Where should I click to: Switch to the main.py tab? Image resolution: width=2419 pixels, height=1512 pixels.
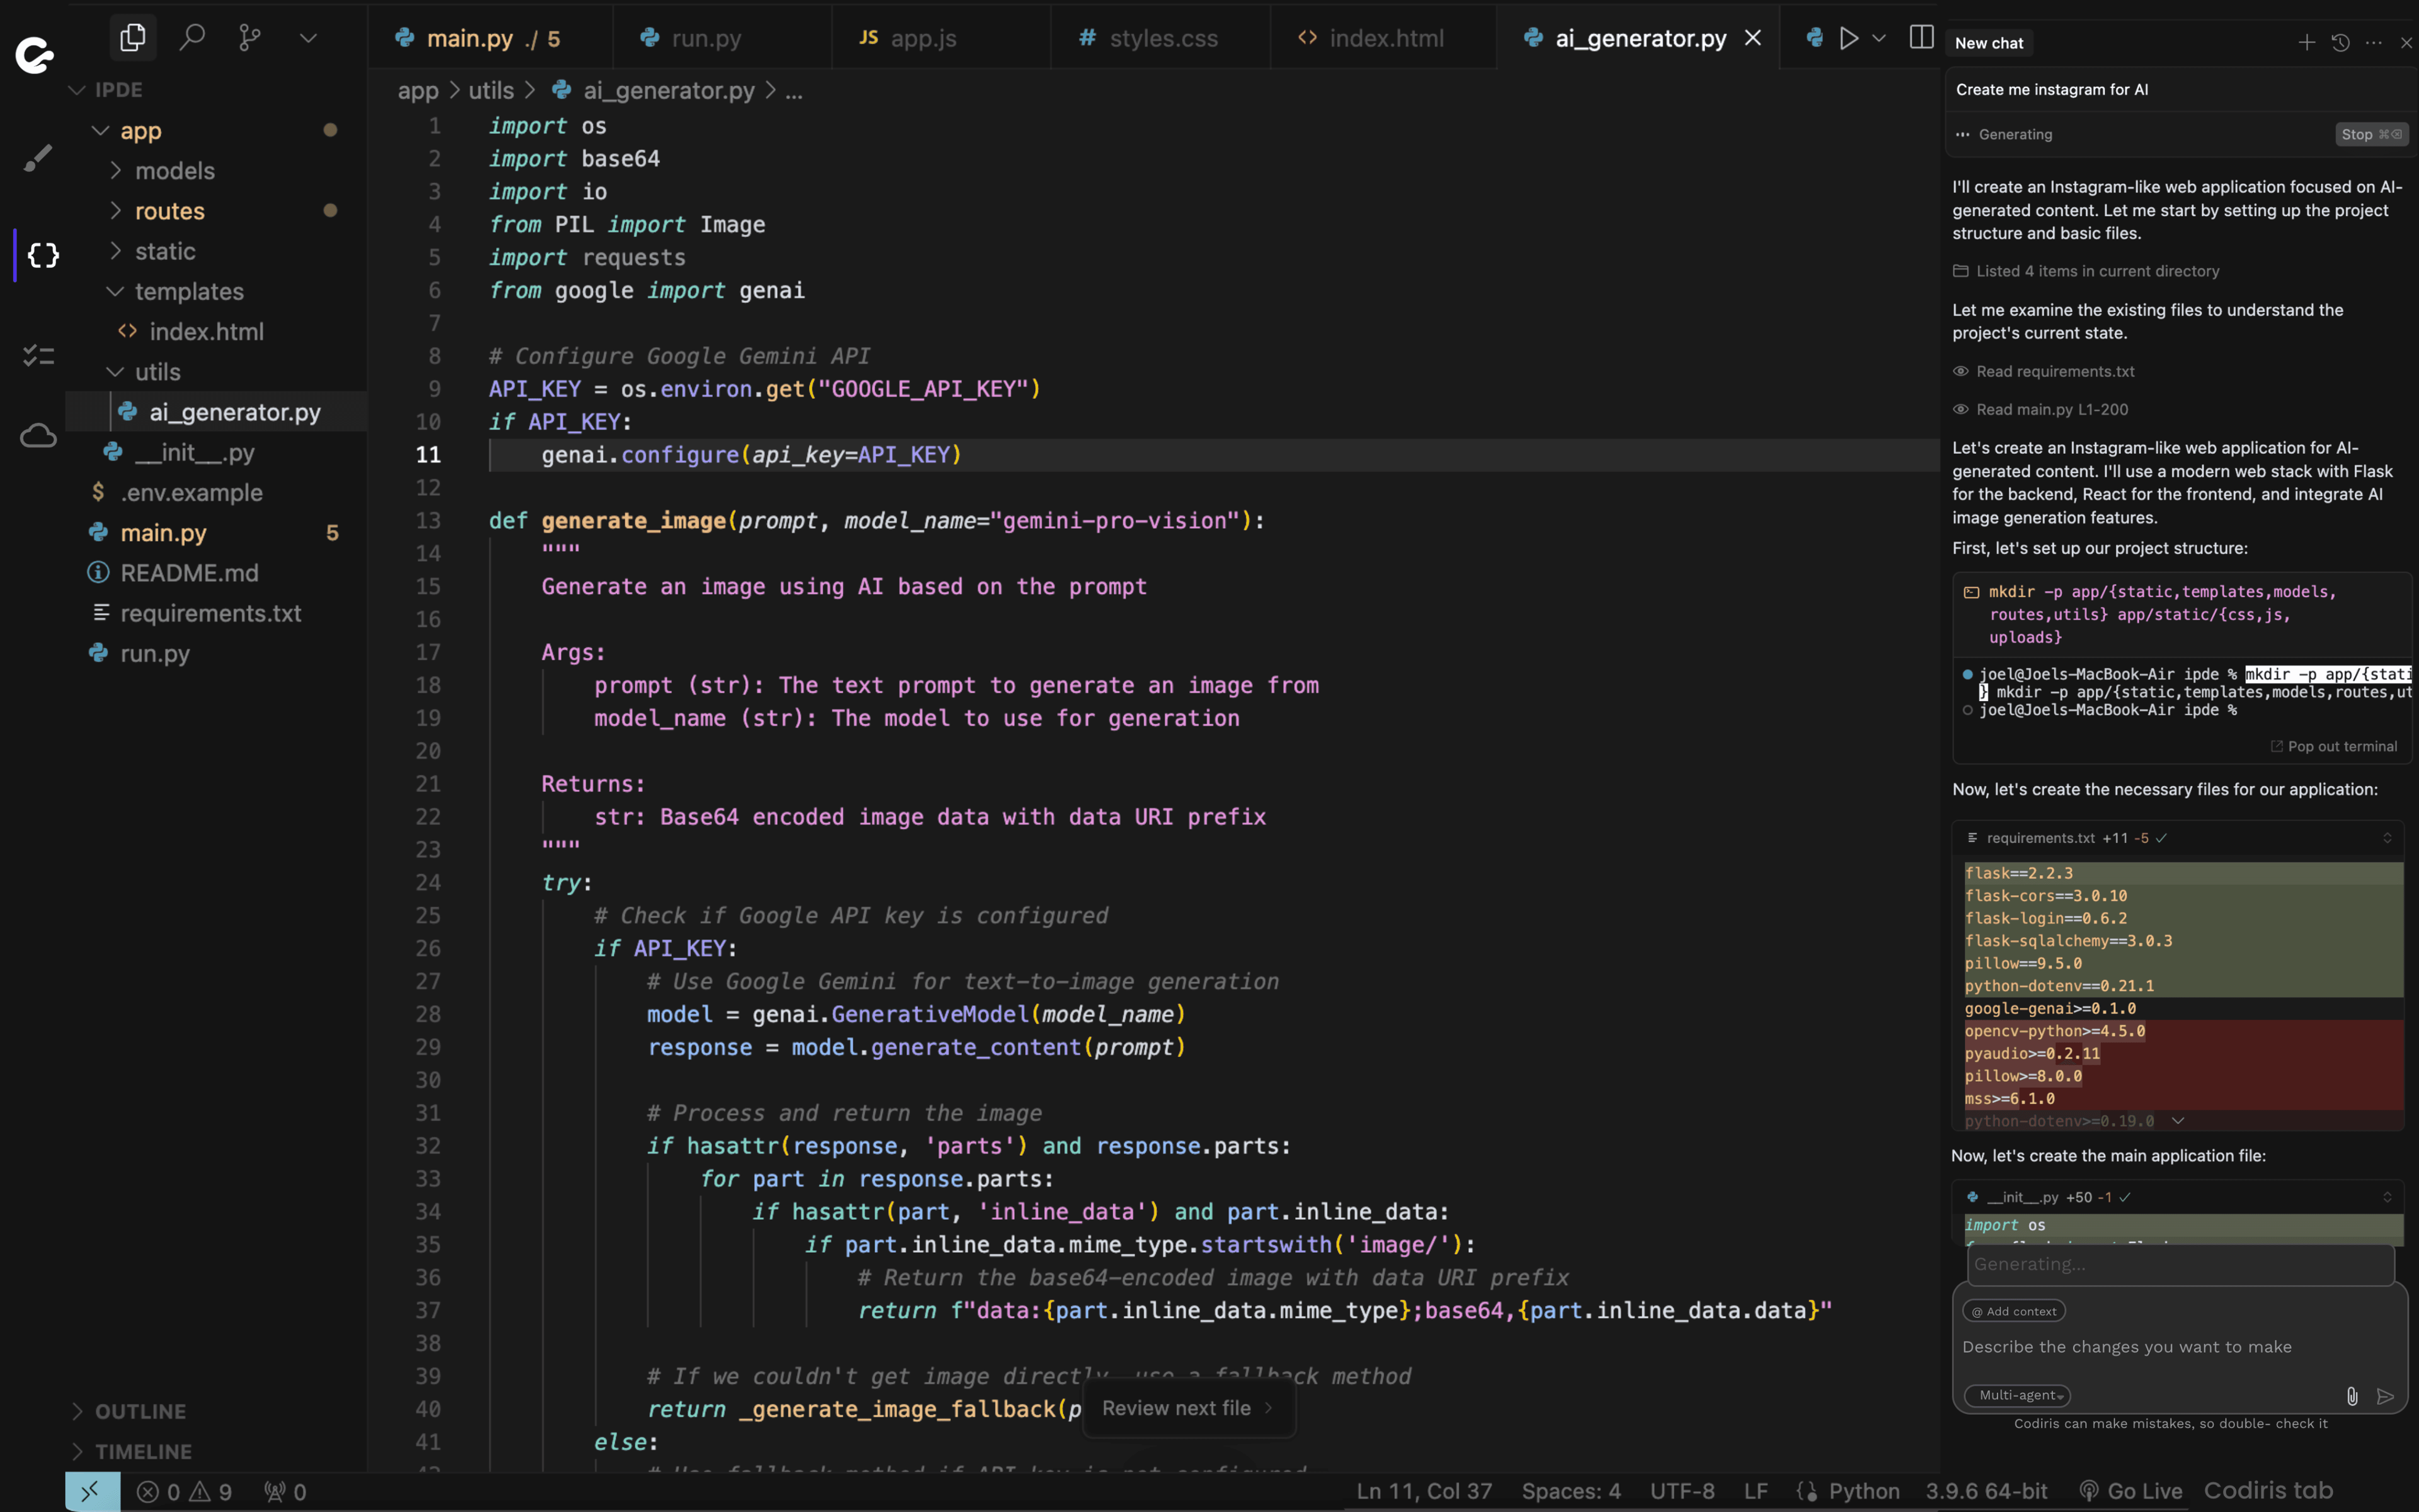coord(490,38)
